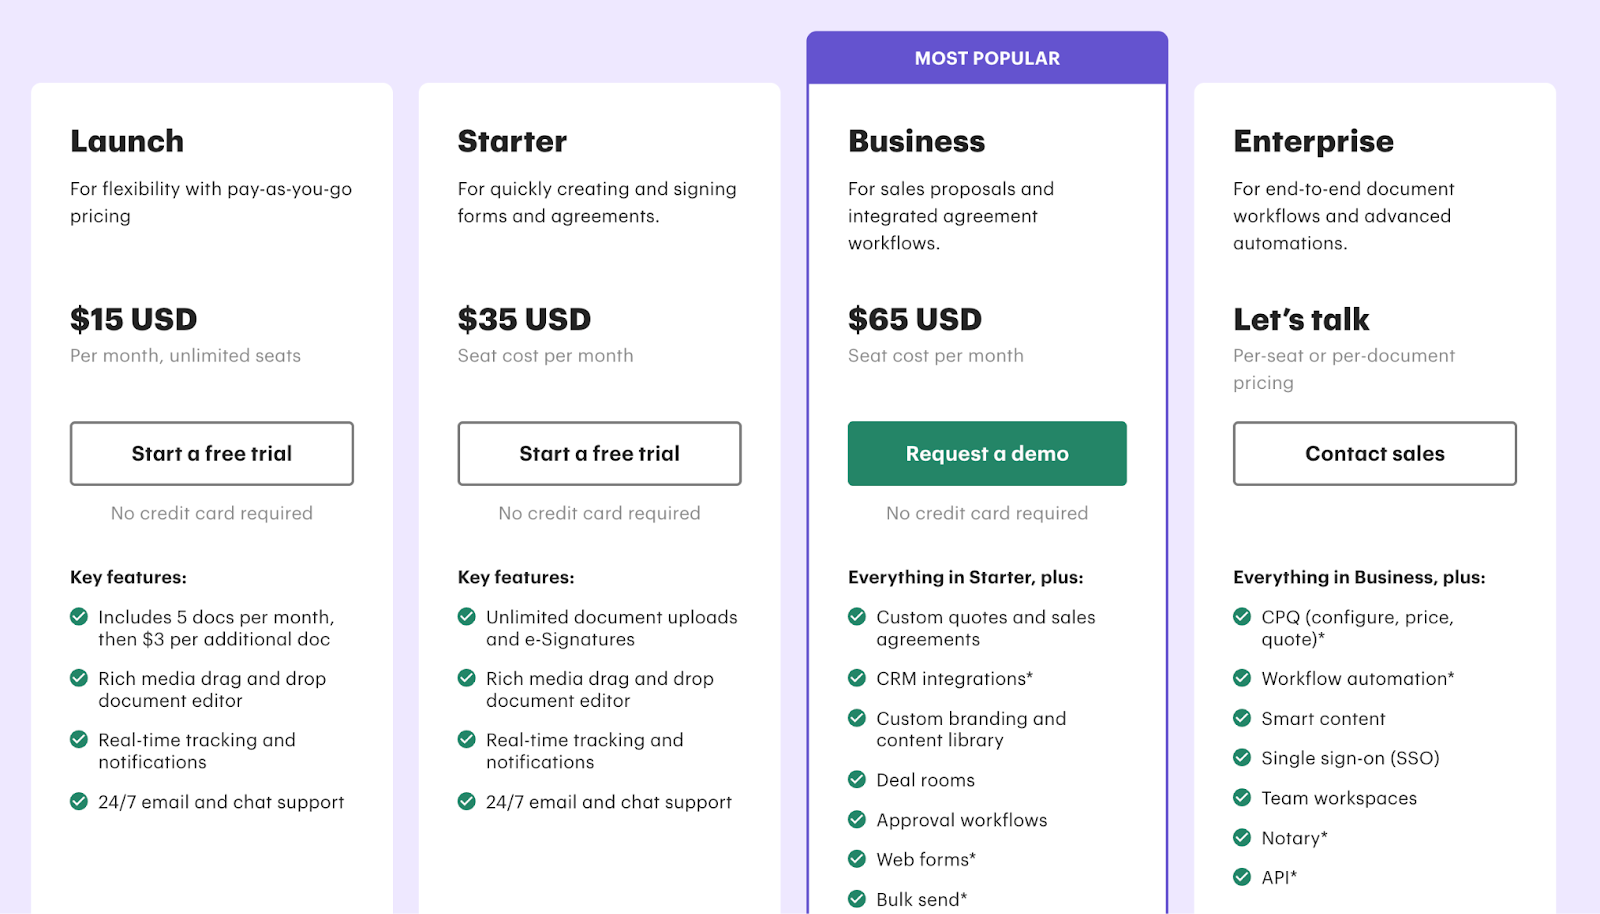Click check icon next to Notary

point(1242,837)
